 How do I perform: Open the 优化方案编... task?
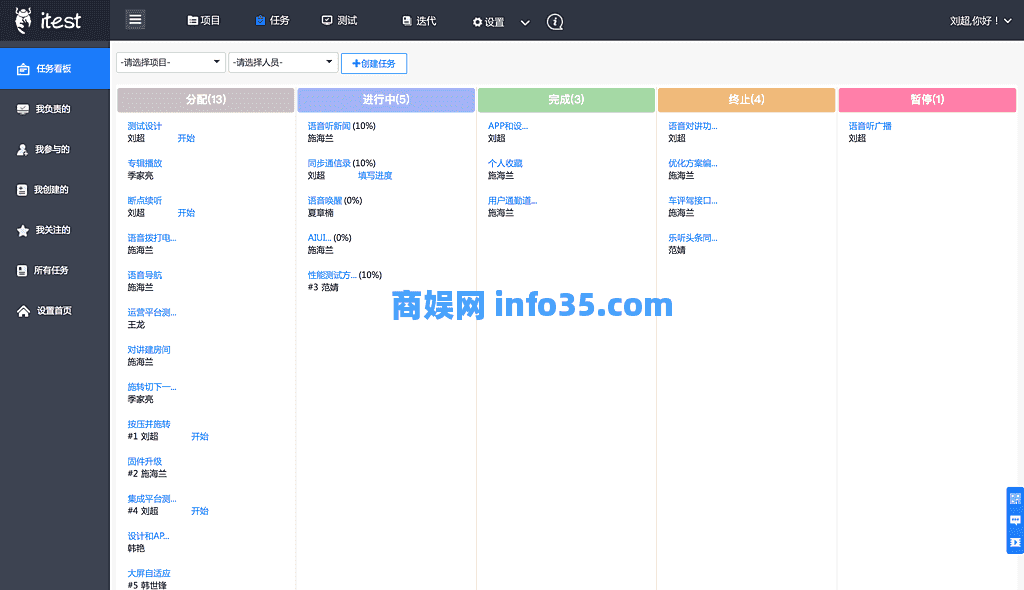pos(692,163)
